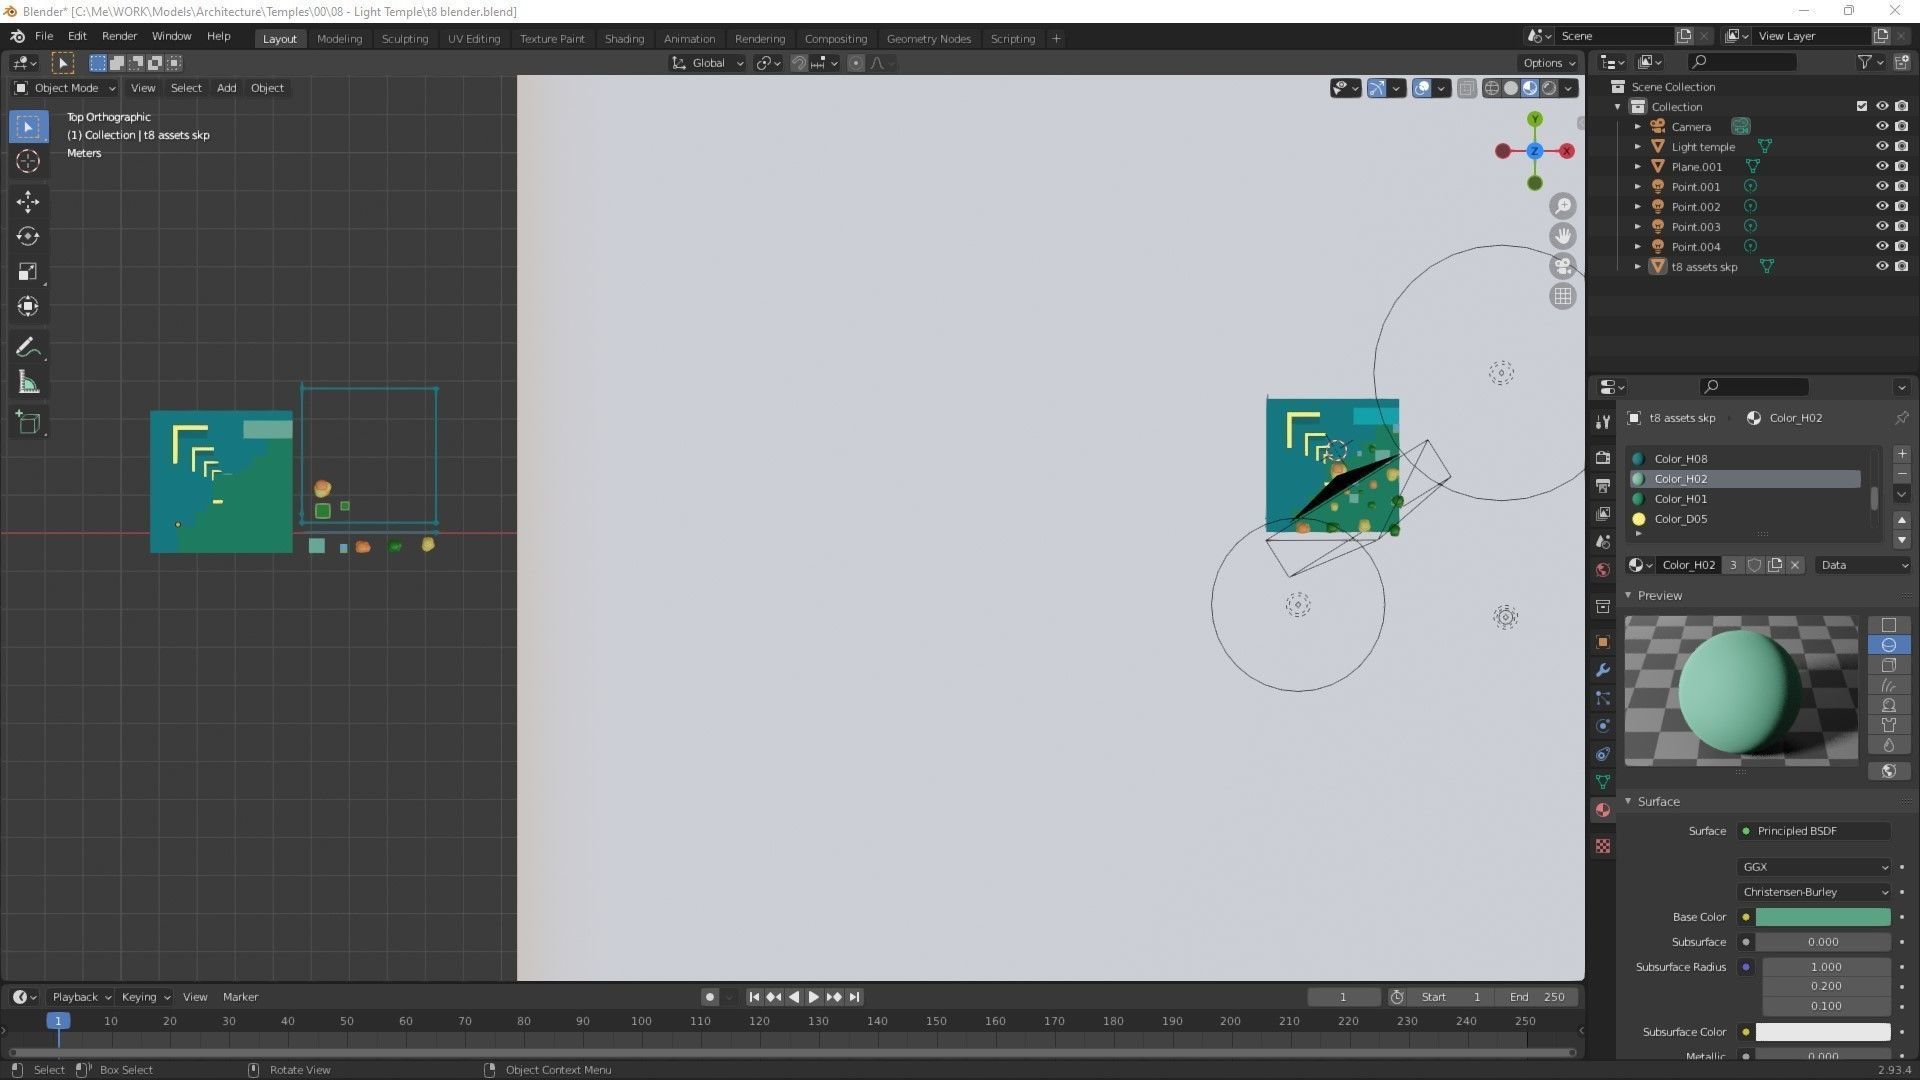Open the Render menu
Viewport: 1920px width, 1080px height.
[119, 36]
